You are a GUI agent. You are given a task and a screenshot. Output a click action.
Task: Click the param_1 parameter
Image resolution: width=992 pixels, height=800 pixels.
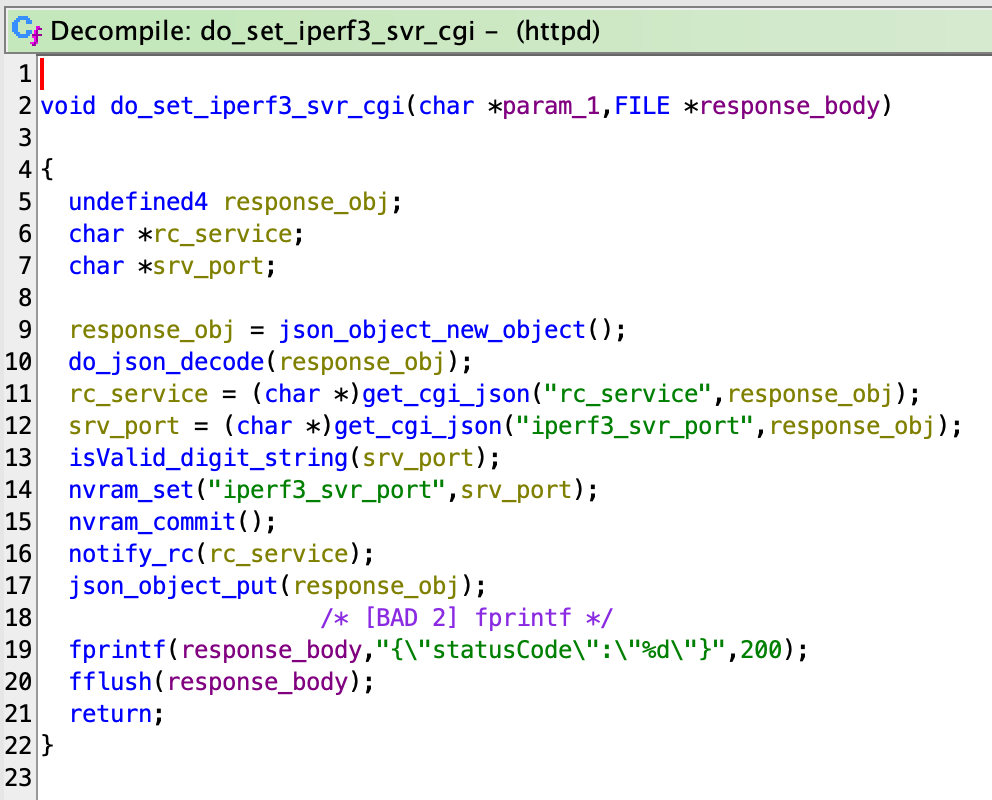pos(550,106)
